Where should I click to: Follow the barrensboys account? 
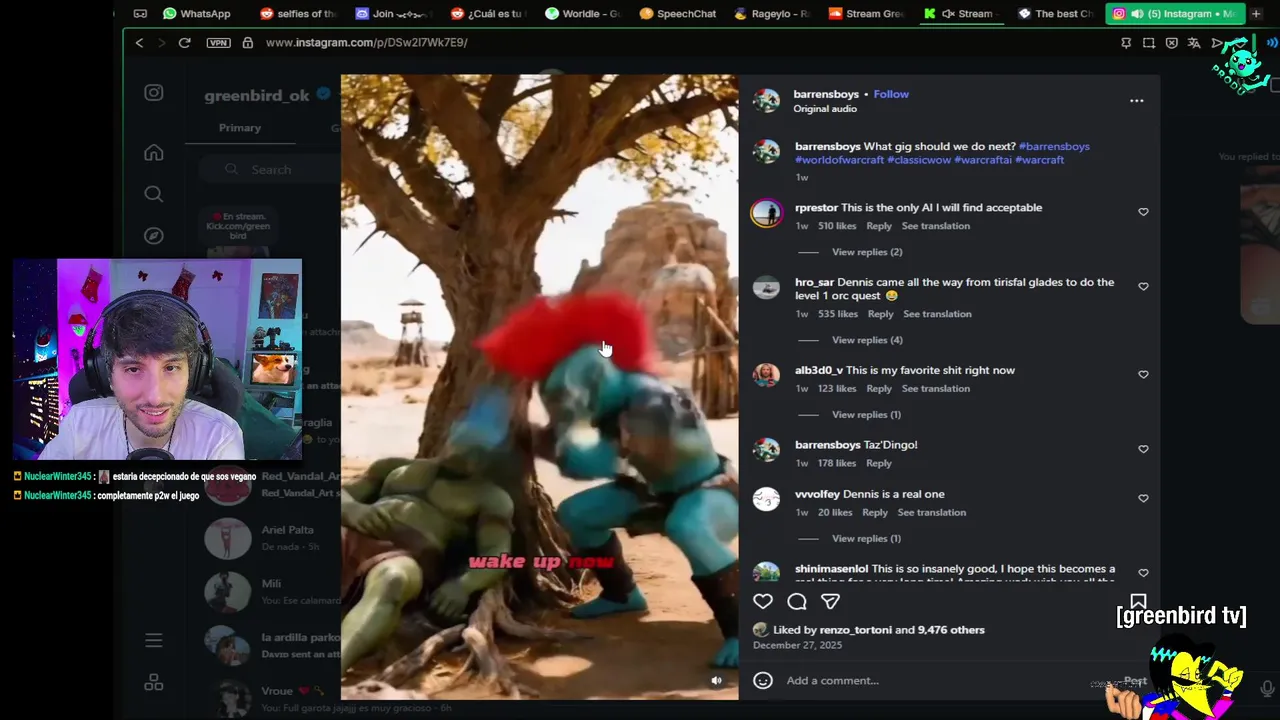pyautogui.click(x=891, y=94)
